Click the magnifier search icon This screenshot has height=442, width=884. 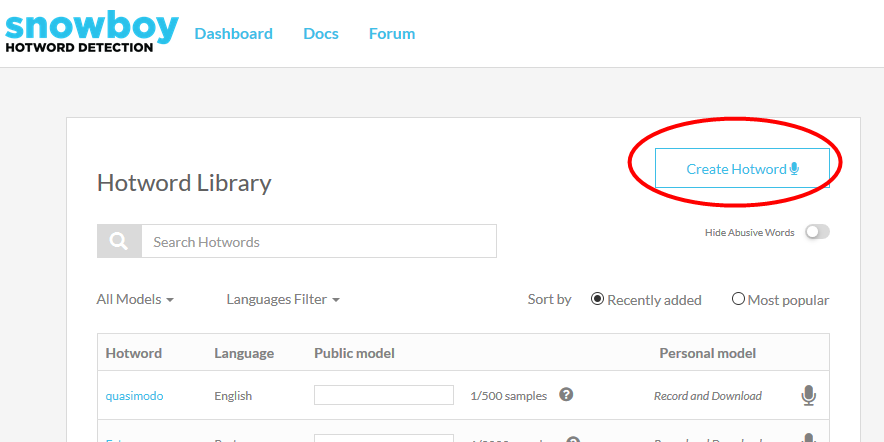(x=119, y=241)
